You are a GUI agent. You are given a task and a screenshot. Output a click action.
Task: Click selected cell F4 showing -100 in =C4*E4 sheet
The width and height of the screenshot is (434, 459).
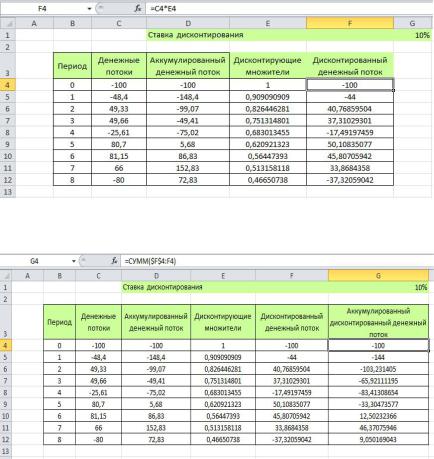[350, 85]
